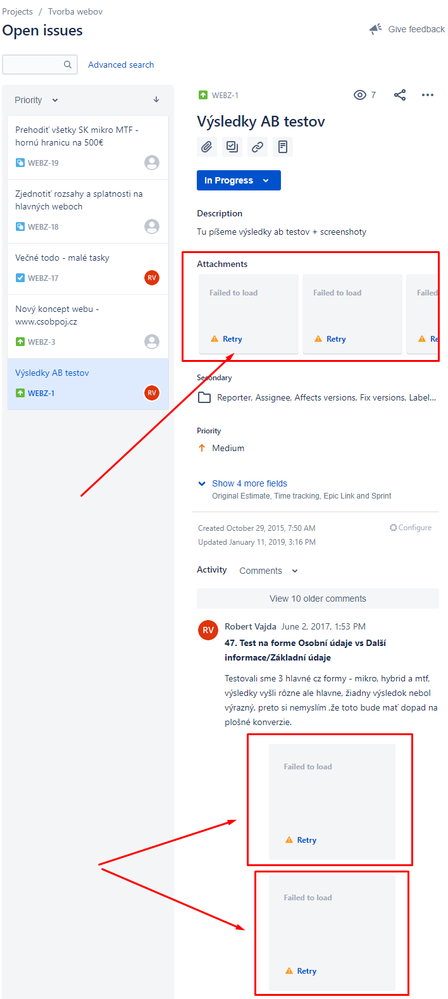The height and width of the screenshot is (999, 448).
Task: Click the Advanced search link
Action: coord(121,64)
